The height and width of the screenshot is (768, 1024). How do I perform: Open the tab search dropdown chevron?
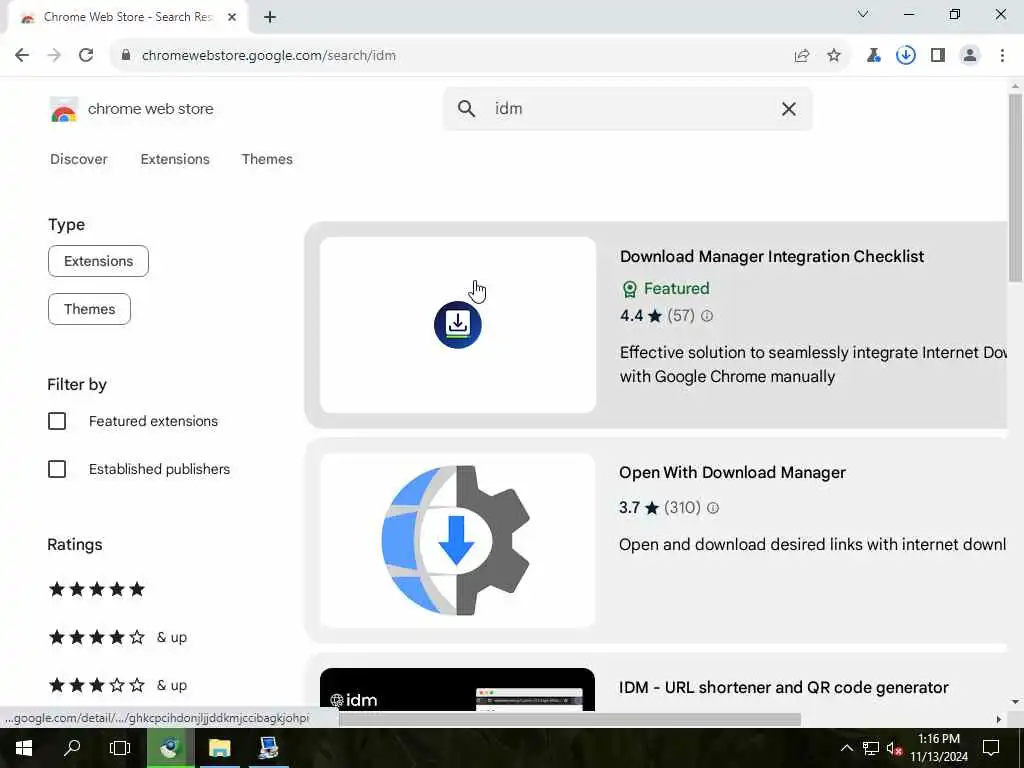pos(863,14)
